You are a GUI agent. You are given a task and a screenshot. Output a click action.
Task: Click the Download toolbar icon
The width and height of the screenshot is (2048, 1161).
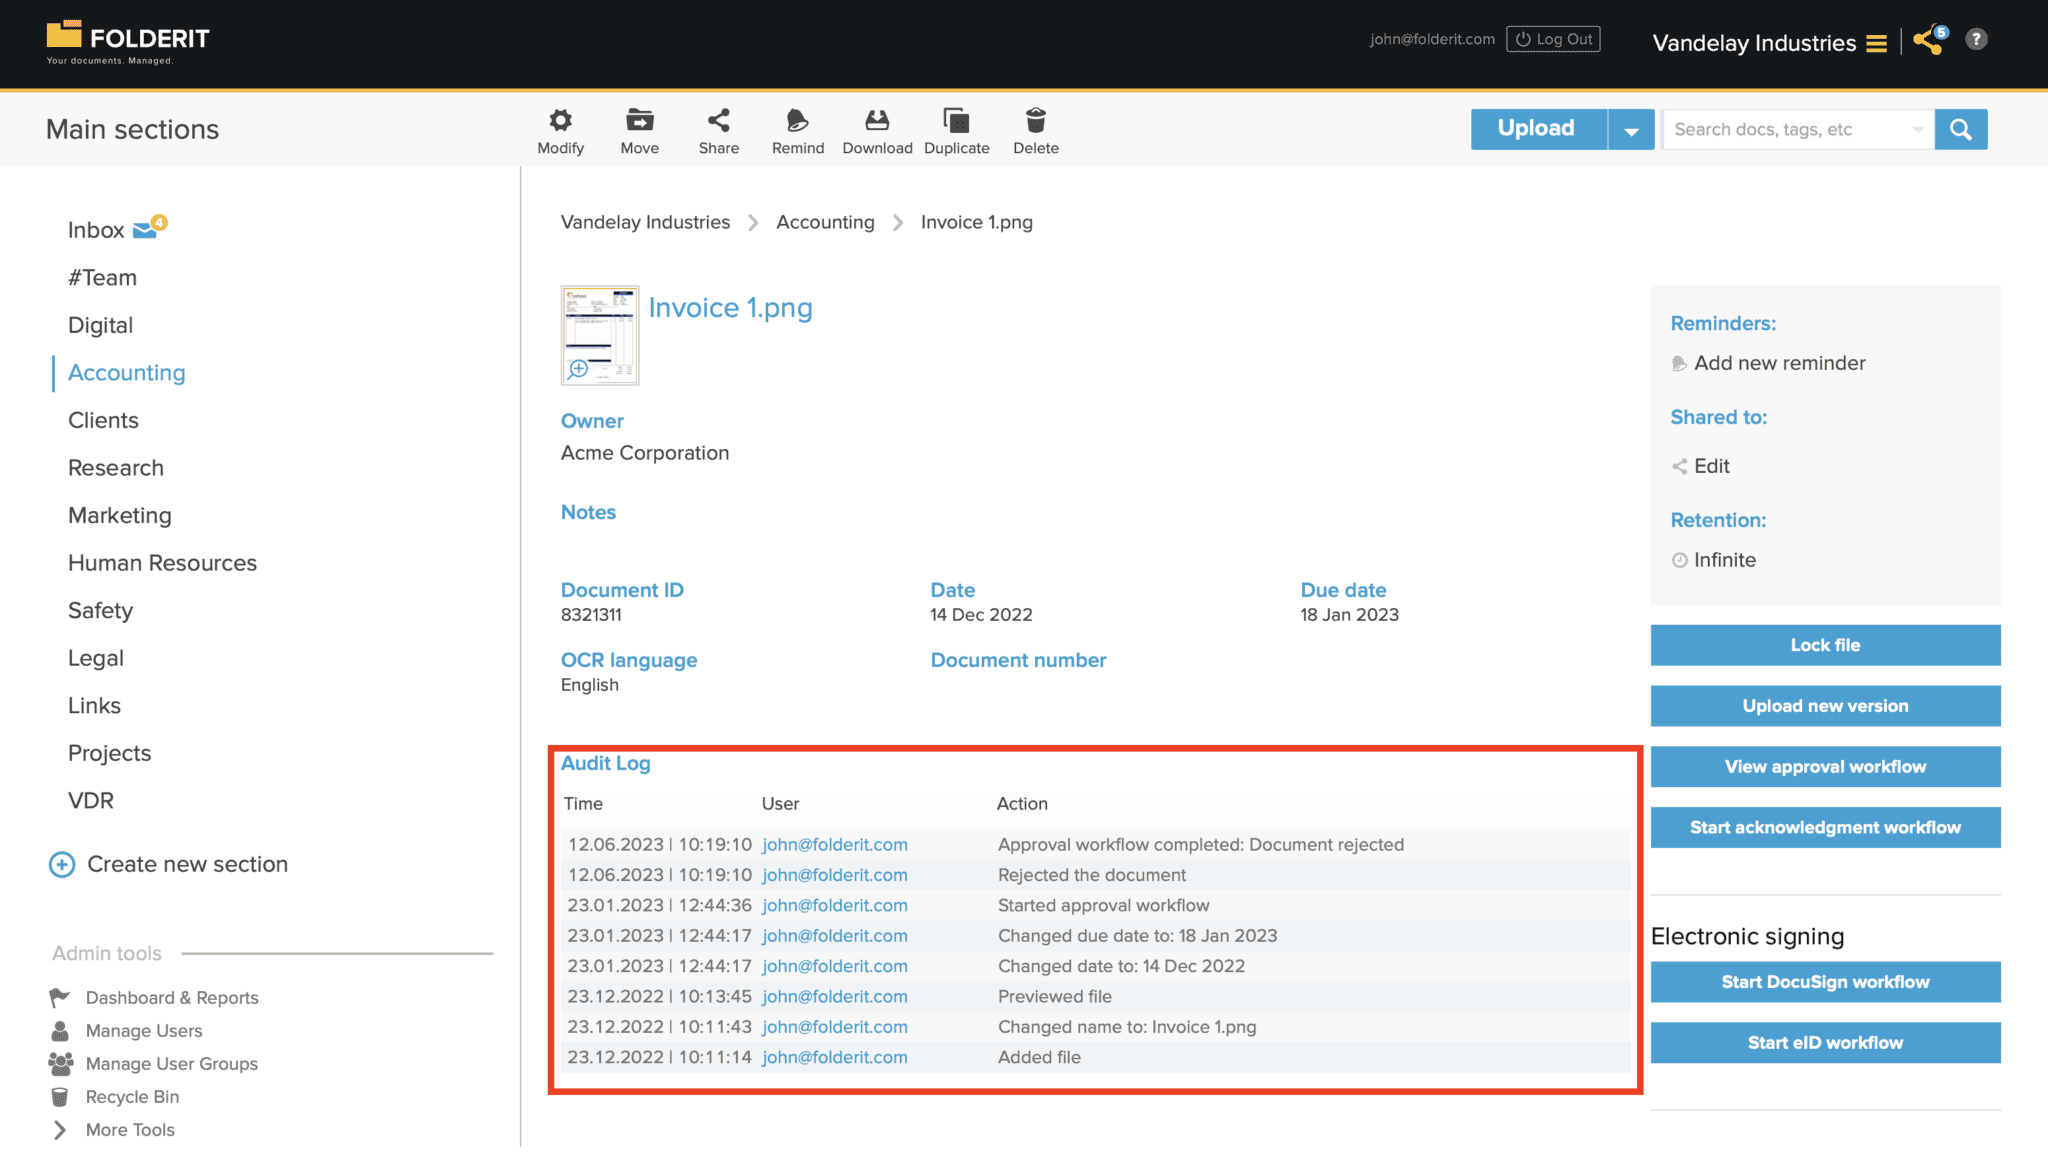coord(877,121)
